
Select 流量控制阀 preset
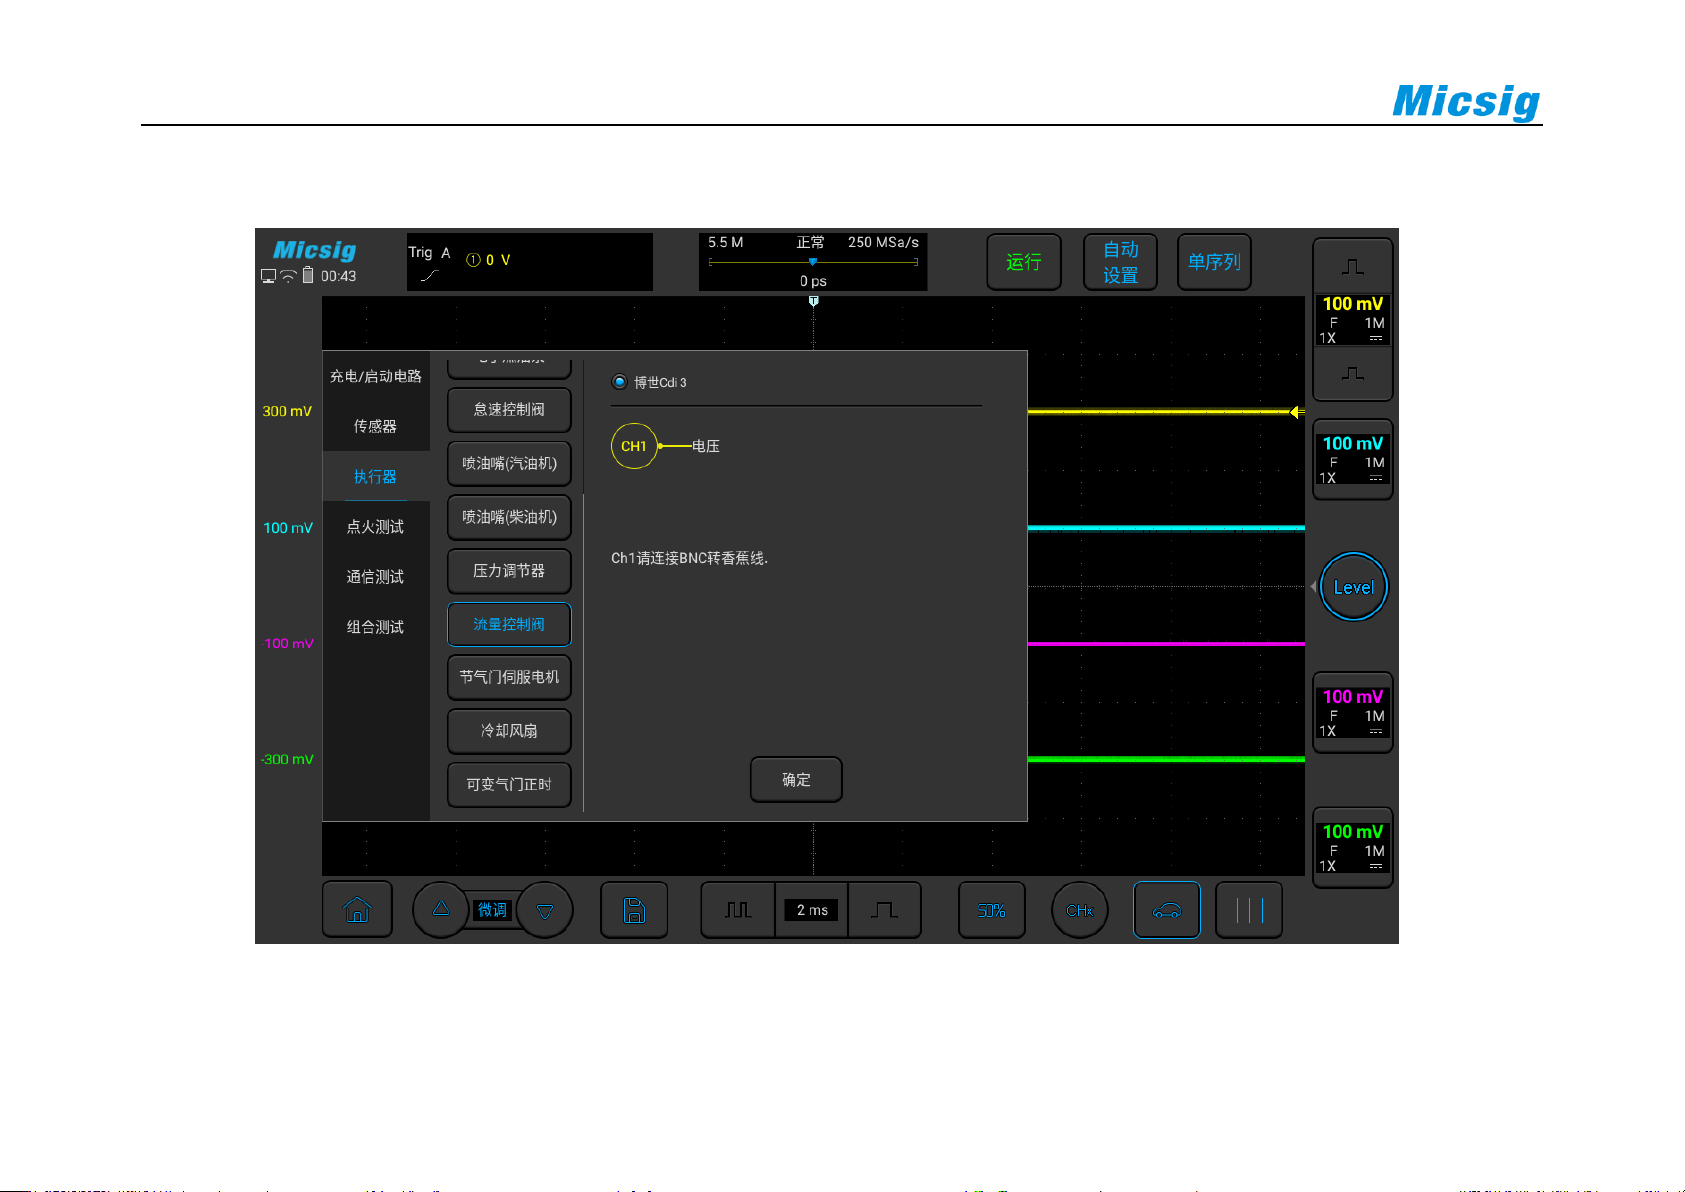[x=509, y=624]
